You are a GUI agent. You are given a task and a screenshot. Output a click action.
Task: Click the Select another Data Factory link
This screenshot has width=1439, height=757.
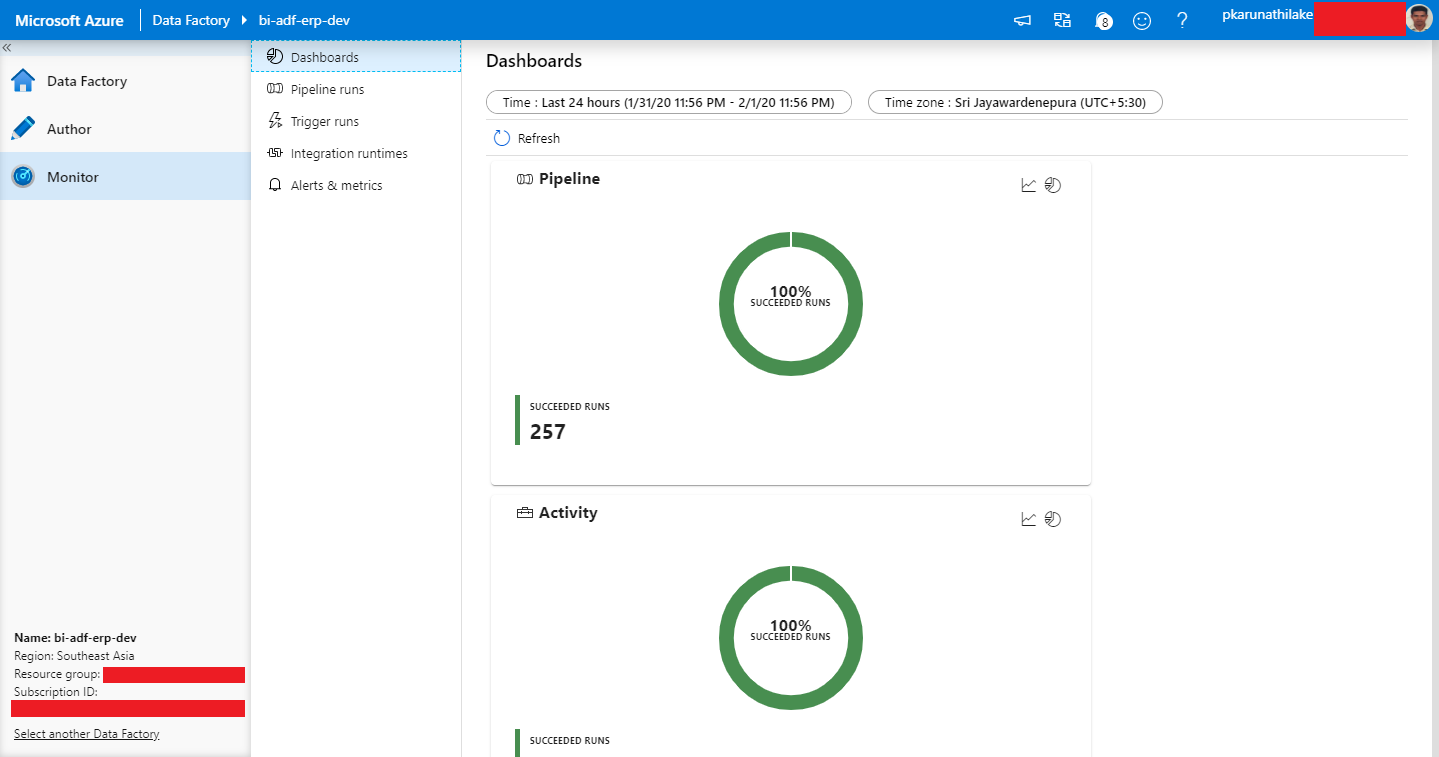pyautogui.click(x=86, y=733)
